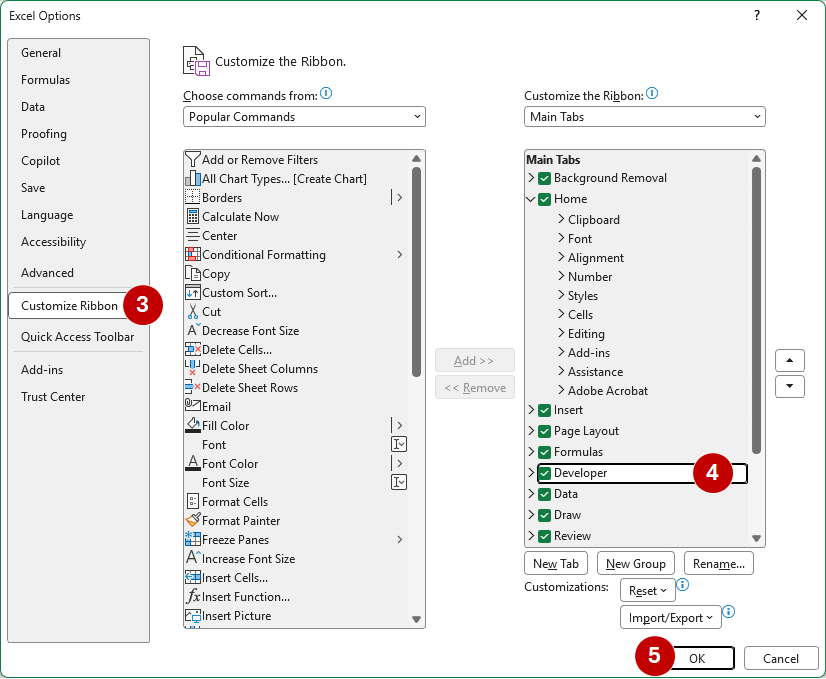Viewport: 826px width, 679px height.
Task: Toggle the Draw tab checkbox
Action: (x=544, y=515)
